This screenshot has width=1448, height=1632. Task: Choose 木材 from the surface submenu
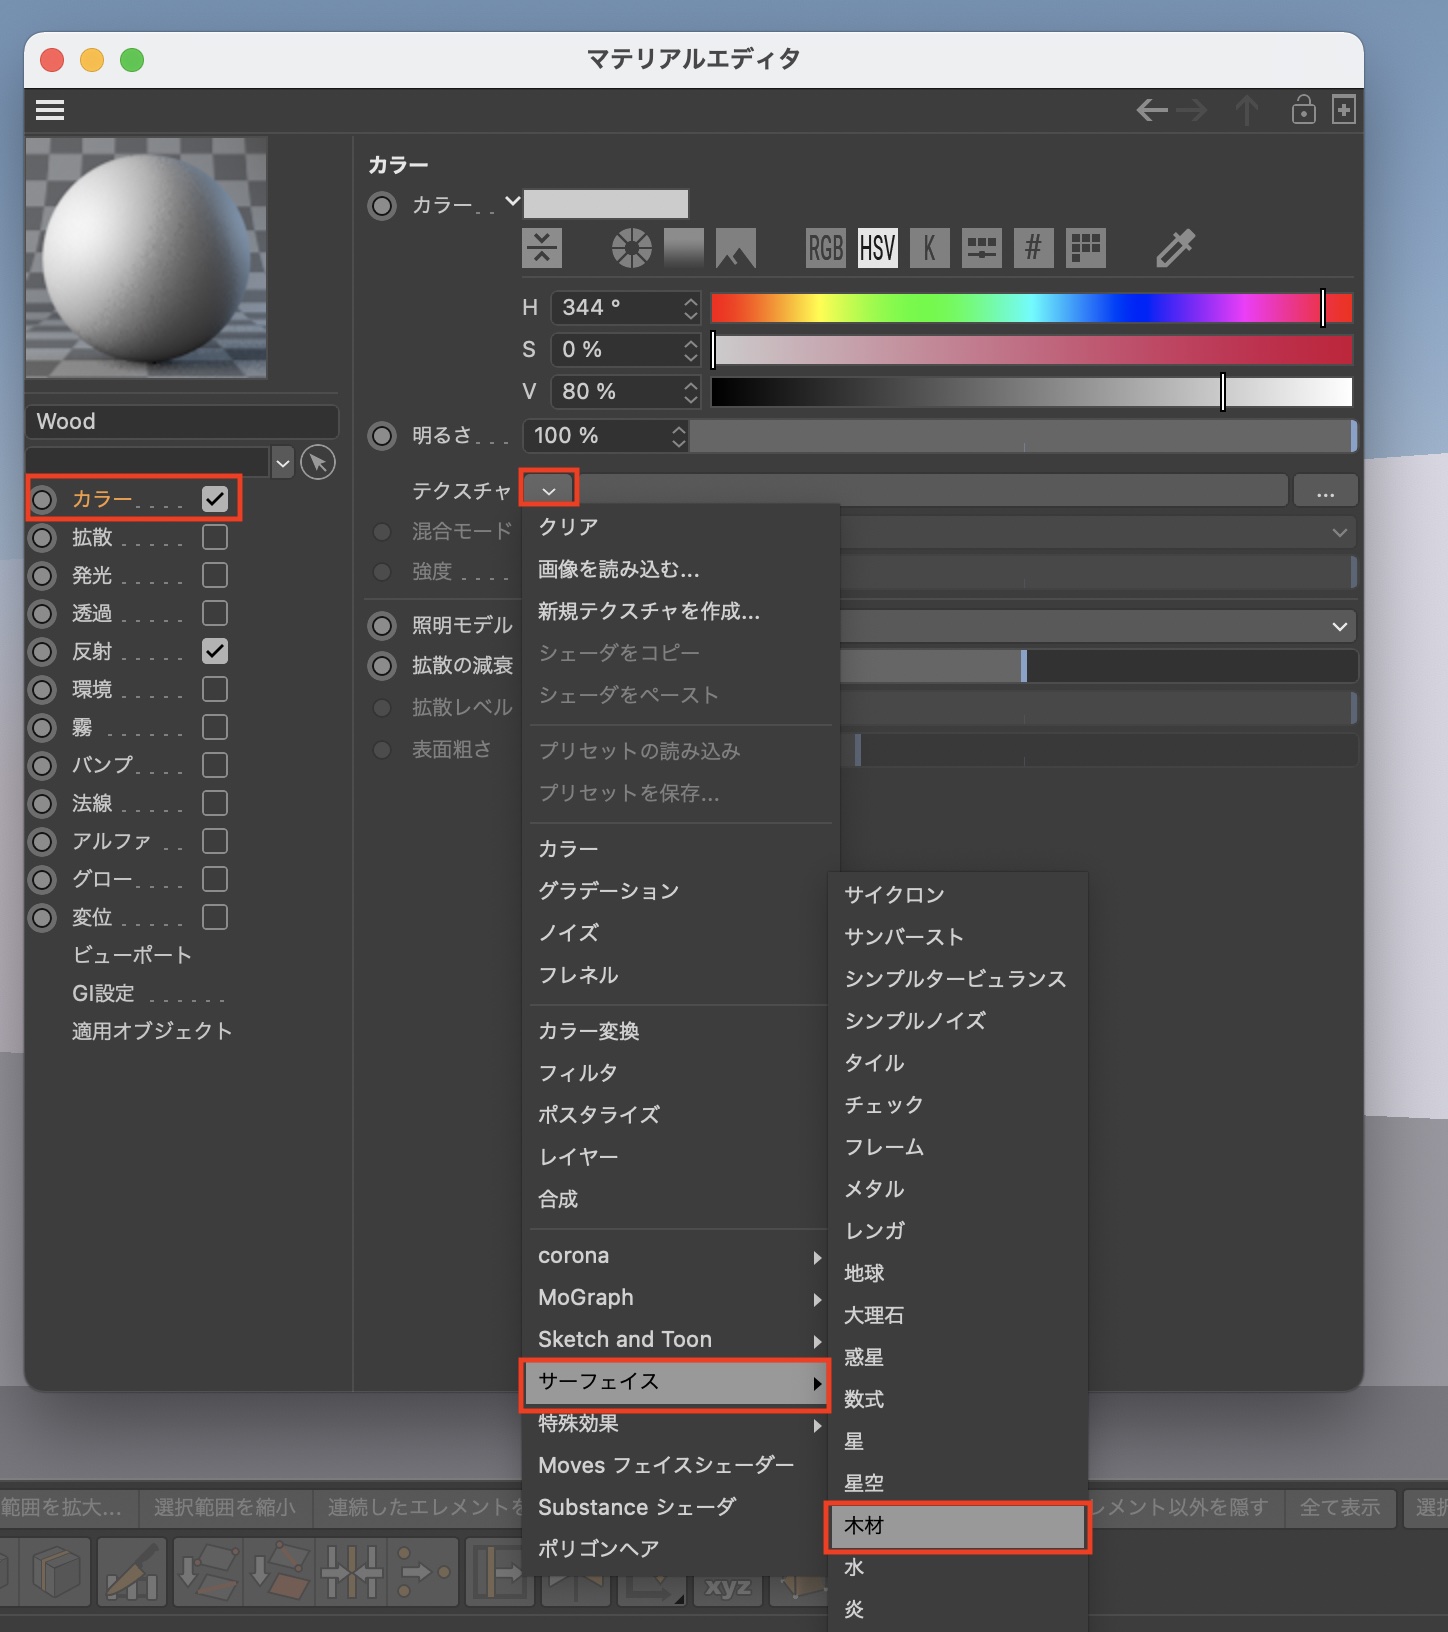coord(956,1526)
